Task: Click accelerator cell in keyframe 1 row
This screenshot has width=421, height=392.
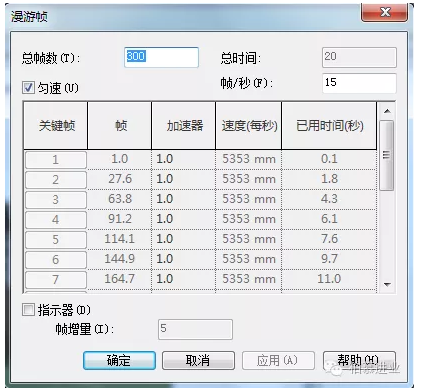Action: (184, 159)
